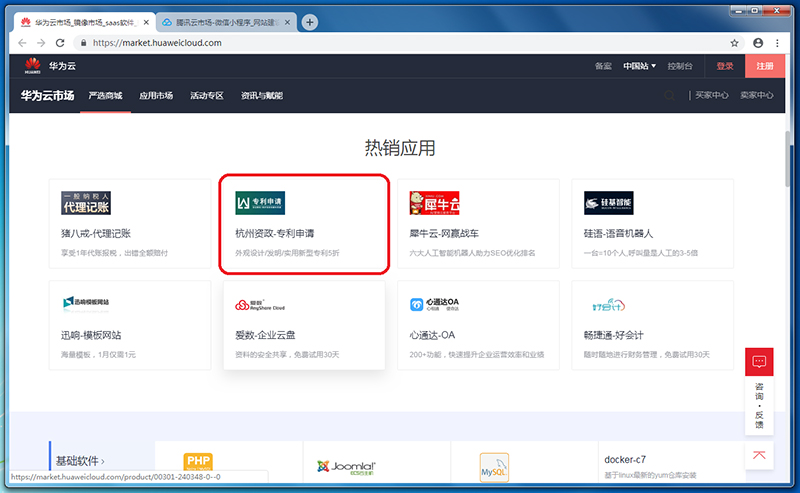Open the 硅语-语音机器人 product title
The height and width of the screenshot is (493, 800).
click(x=618, y=234)
